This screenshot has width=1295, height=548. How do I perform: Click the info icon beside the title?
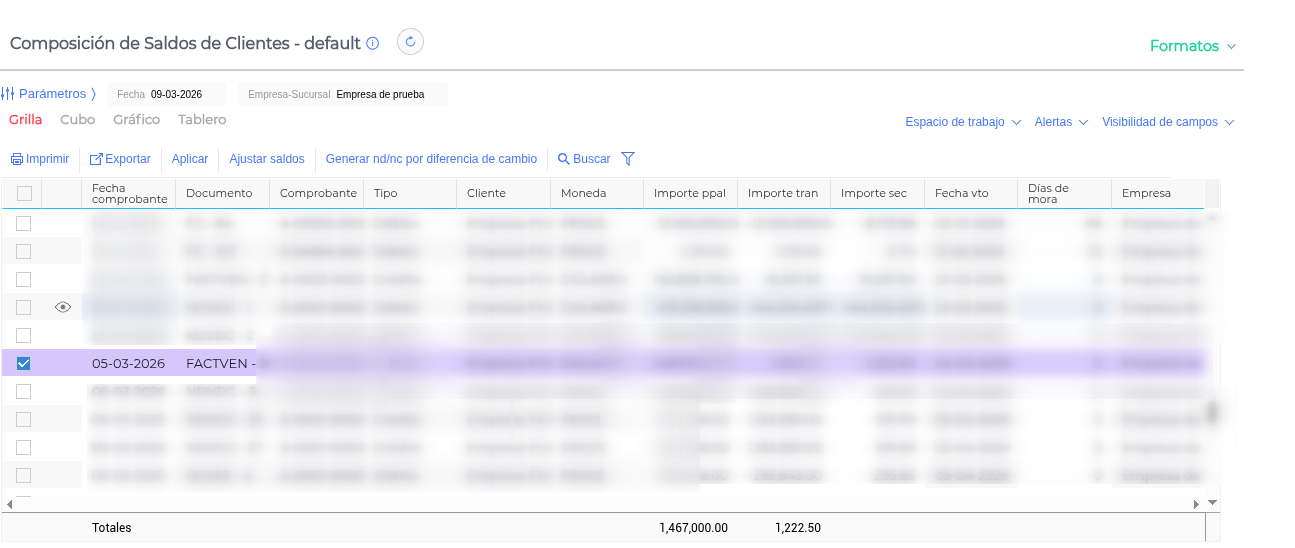(x=373, y=43)
